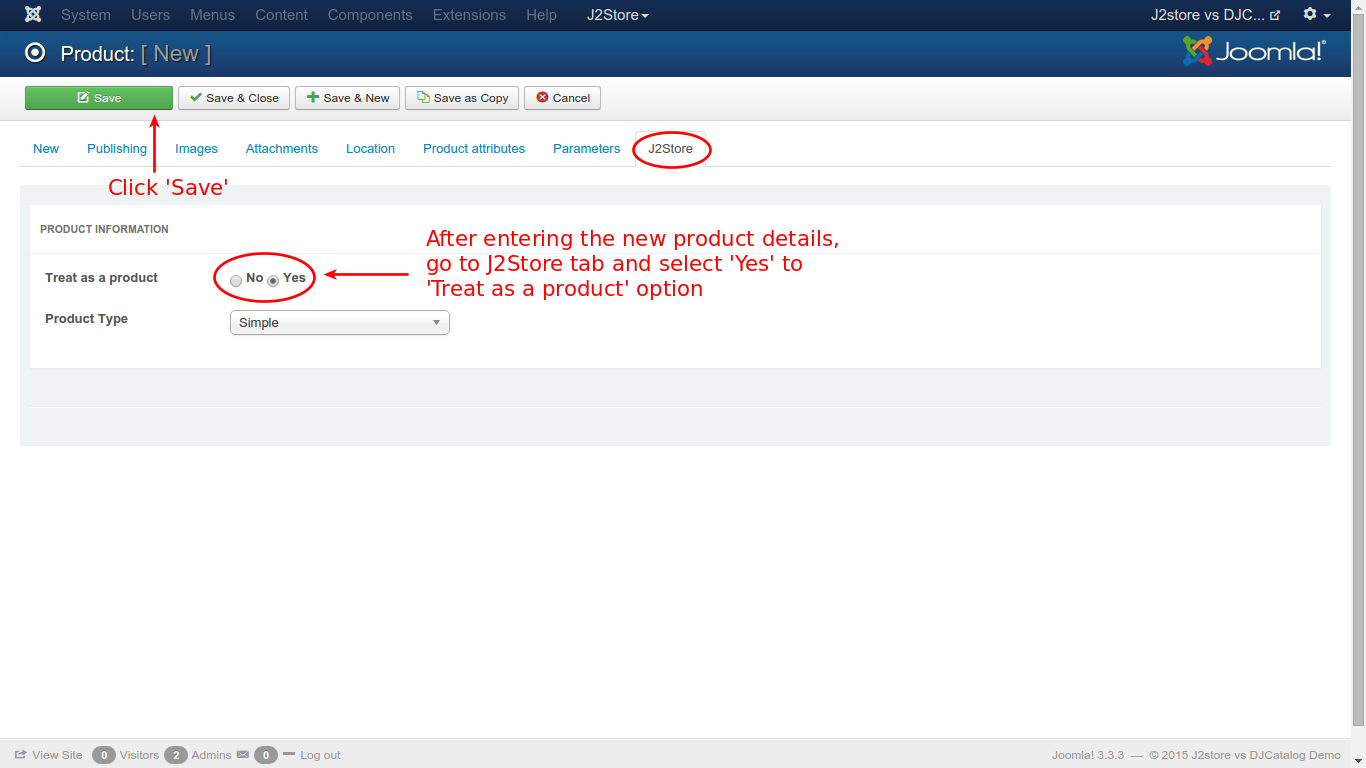Viewport: 1366px width, 768px height.
Task: Open the Extensions menu
Action: click(x=469, y=15)
